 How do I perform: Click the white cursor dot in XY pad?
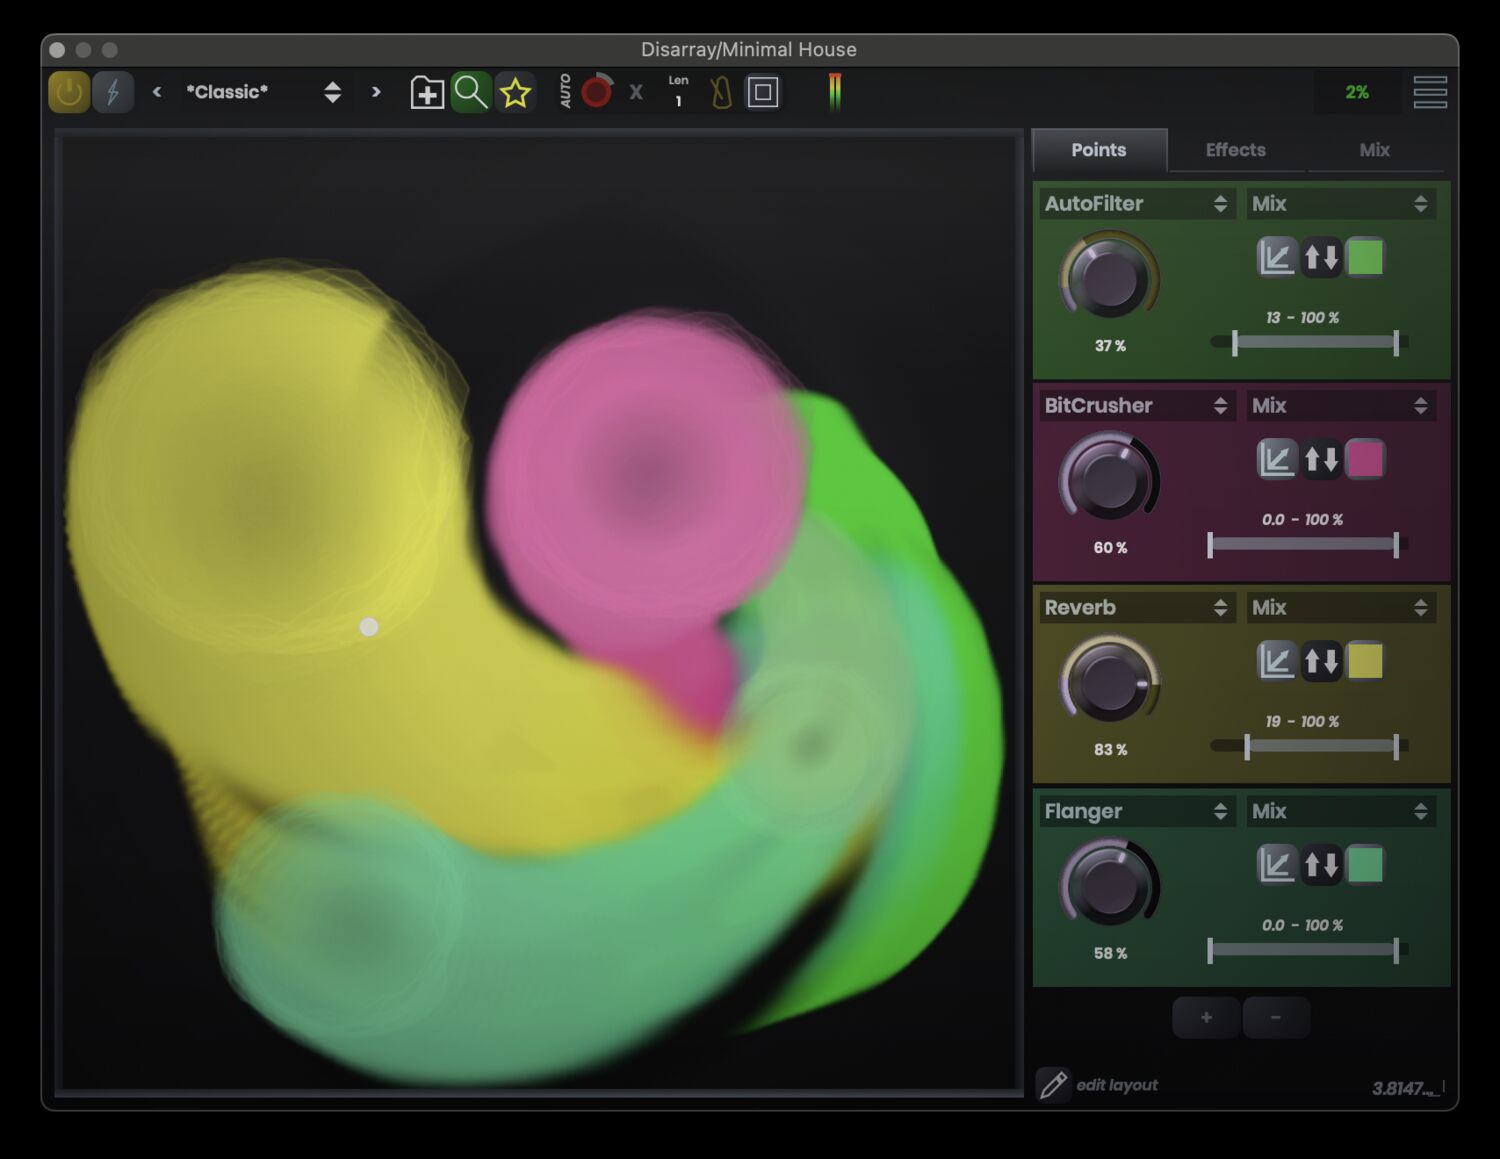coord(369,627)
